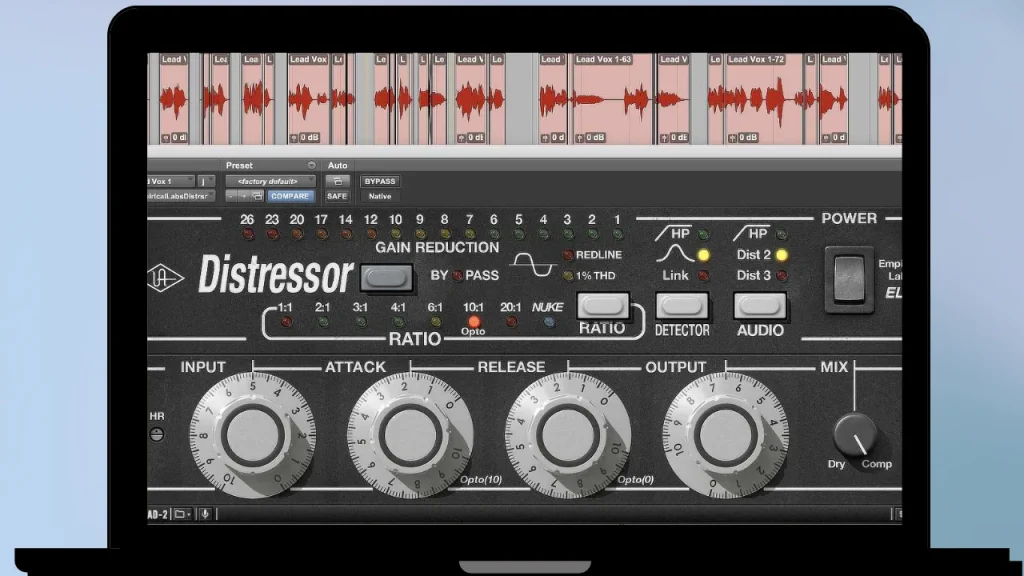Click the detector HP filter slope icon
The image size is (1024, 576).
673,234
